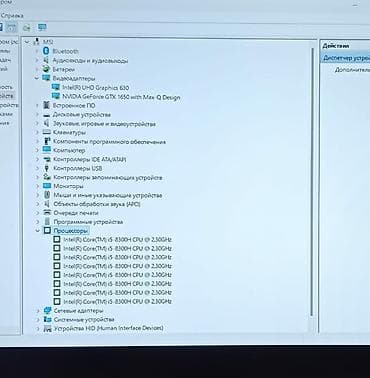Click the Устройства HID category icon
The height and width of the screenshot is (378, 370).
click(x=48, y=329)
